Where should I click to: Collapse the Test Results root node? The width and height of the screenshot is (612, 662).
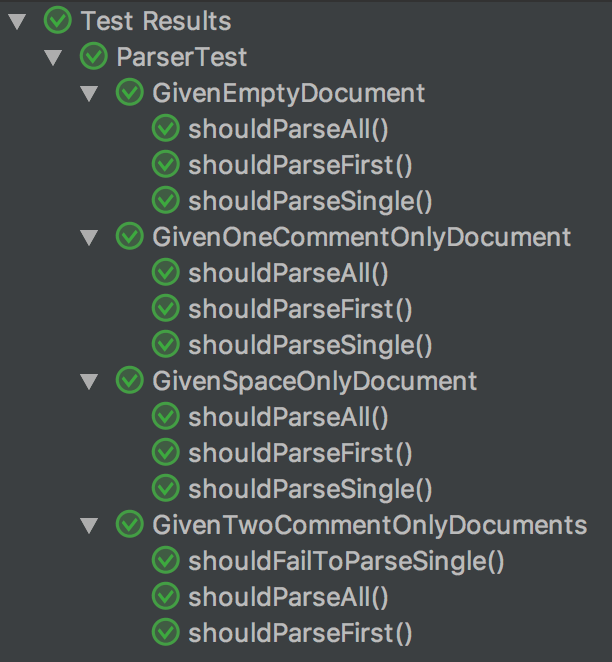click(x=17, y=22)
